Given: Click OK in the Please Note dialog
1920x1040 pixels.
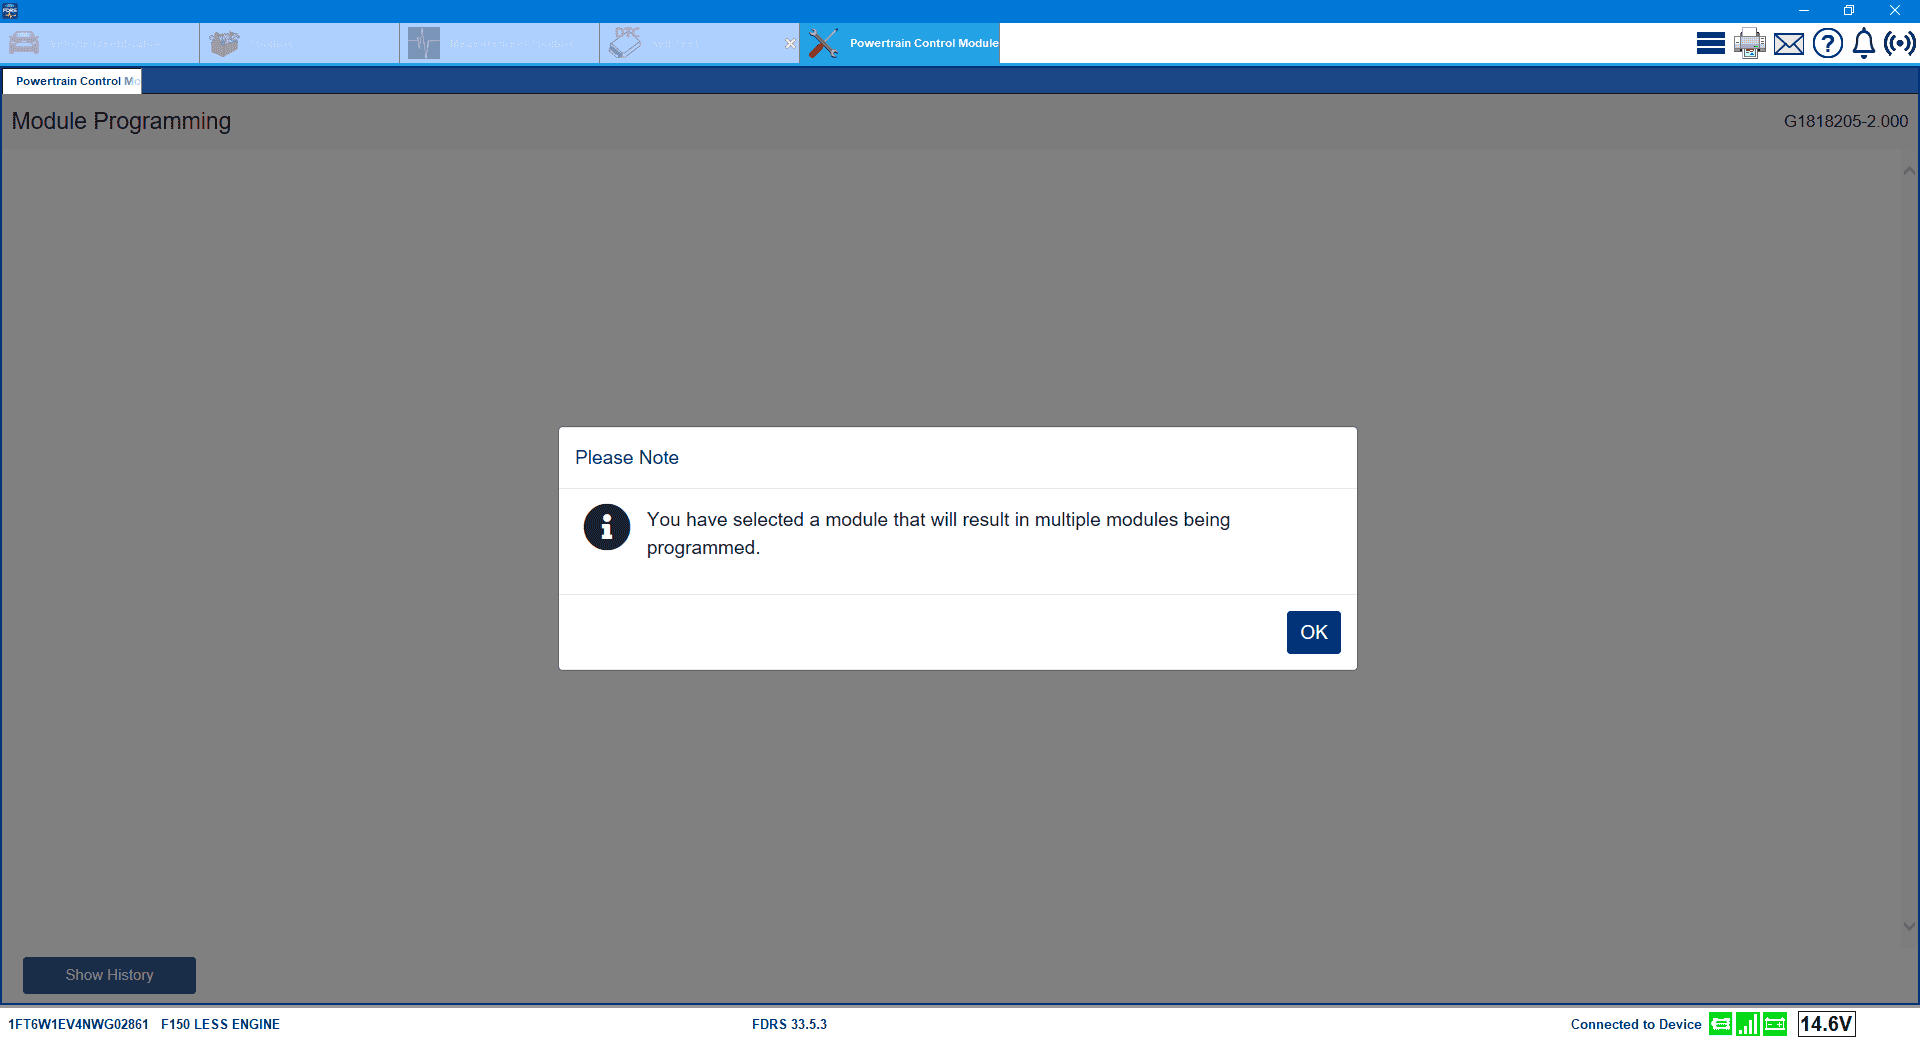Looking at the screenshot, I should click(x=1313, y=632).
